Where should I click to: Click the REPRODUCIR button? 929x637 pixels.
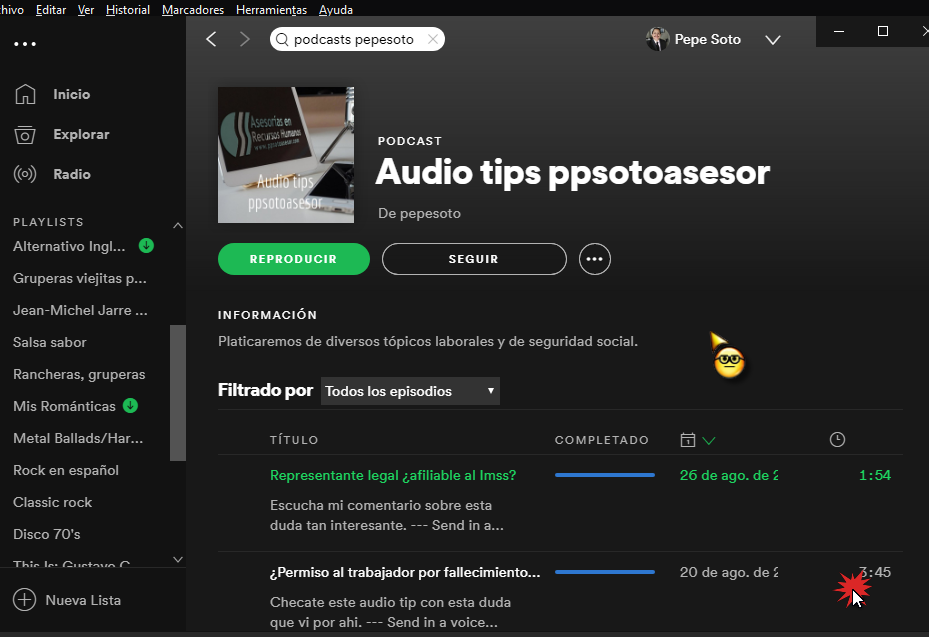294,259
